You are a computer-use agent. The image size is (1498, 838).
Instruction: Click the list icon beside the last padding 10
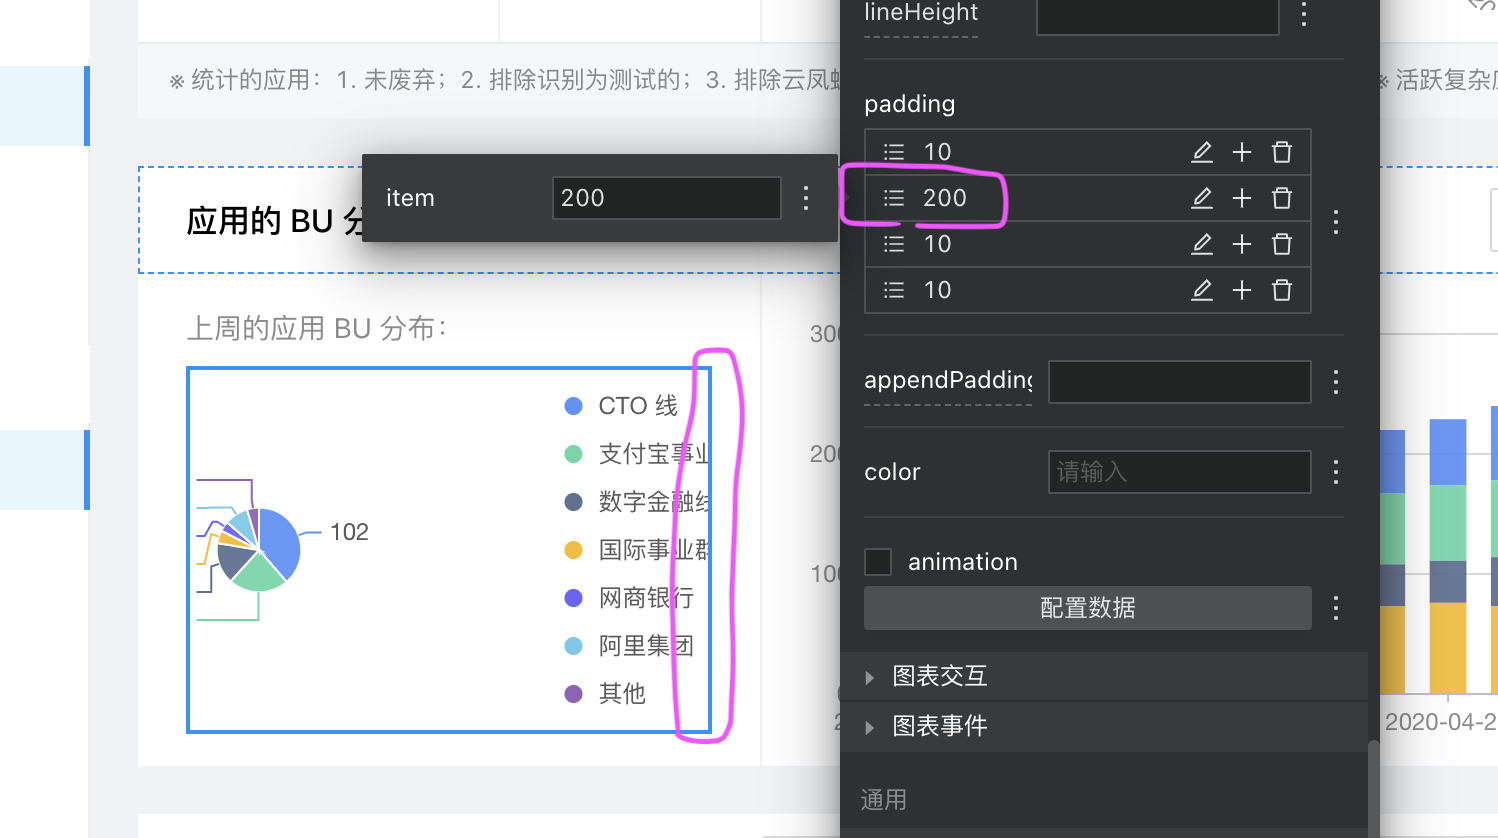coord(893,290)
